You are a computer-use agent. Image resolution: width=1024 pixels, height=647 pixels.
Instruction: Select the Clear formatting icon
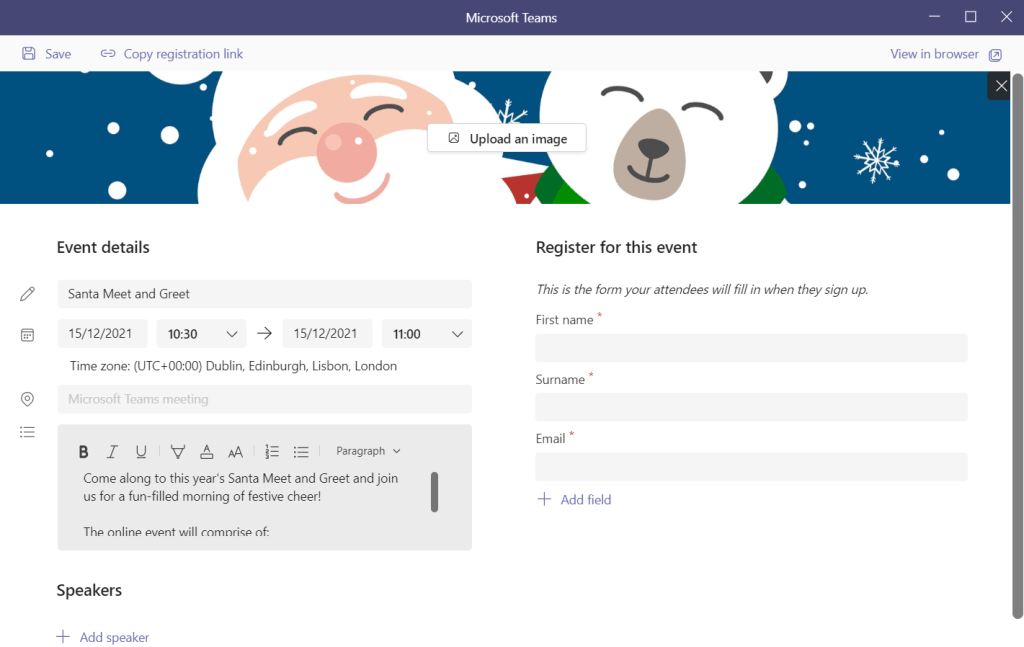(177, 451)
